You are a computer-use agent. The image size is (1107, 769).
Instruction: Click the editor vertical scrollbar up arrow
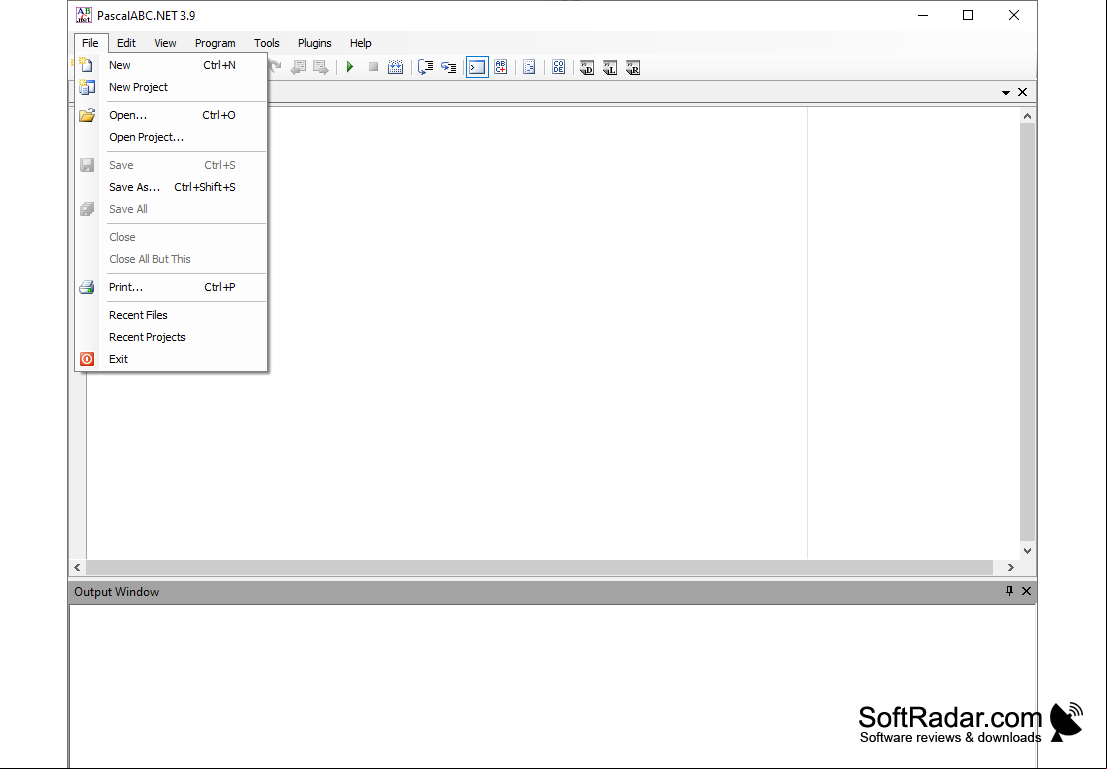point(1027,116)
